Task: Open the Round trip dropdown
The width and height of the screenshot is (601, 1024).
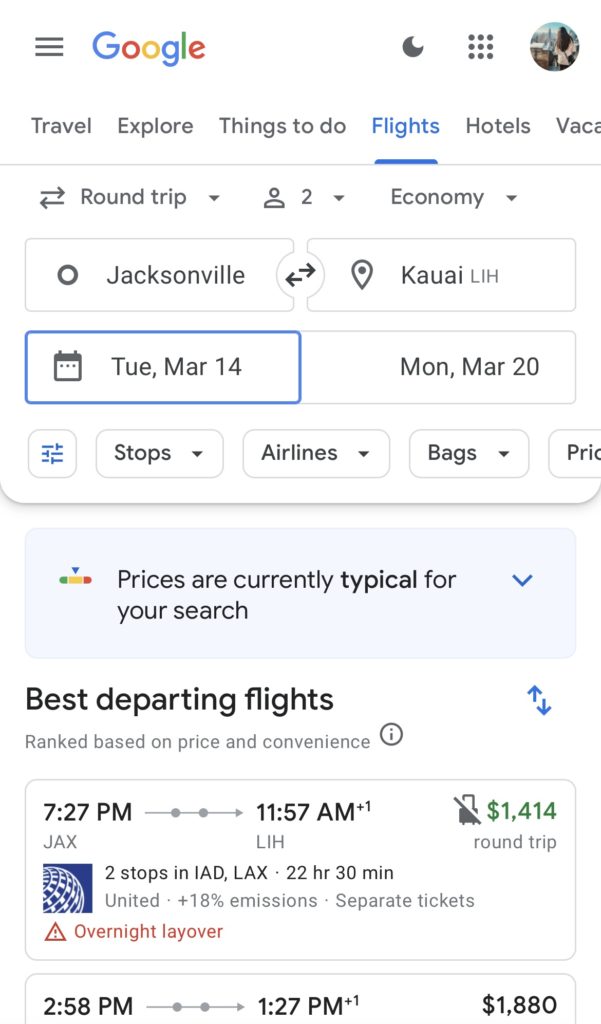Action: [x=130, y=198]
